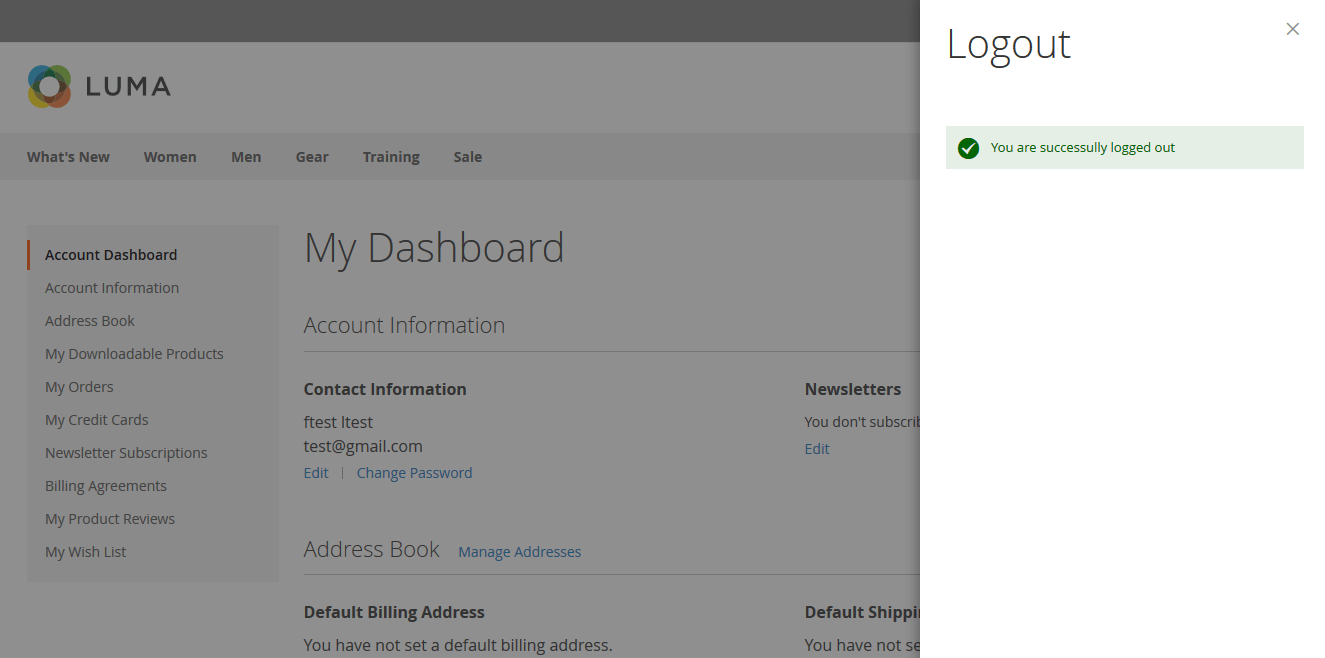
Task: Click Edit under Contact Information
Action: 316,473
